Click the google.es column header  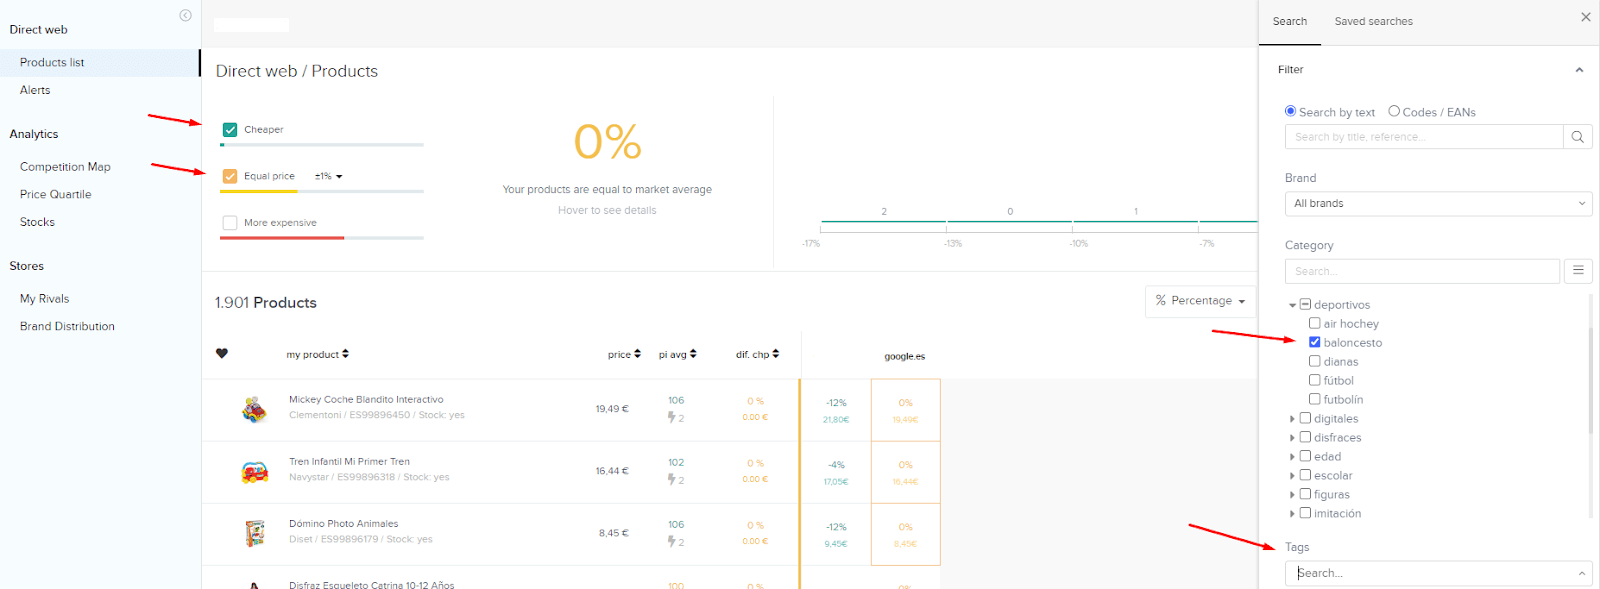[904, 356]
